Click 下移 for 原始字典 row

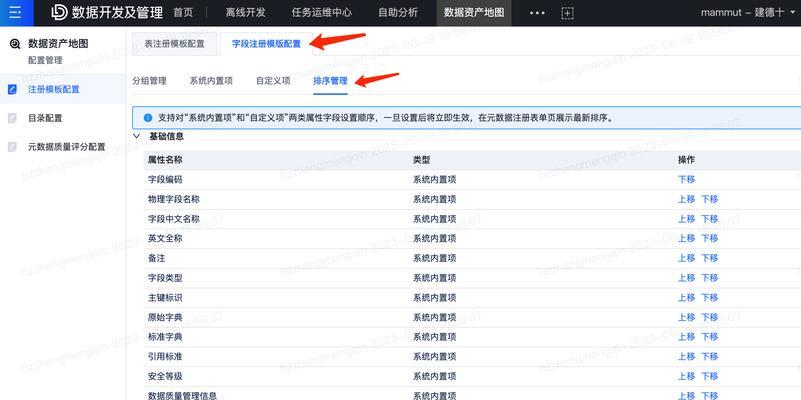pos(709,317)
